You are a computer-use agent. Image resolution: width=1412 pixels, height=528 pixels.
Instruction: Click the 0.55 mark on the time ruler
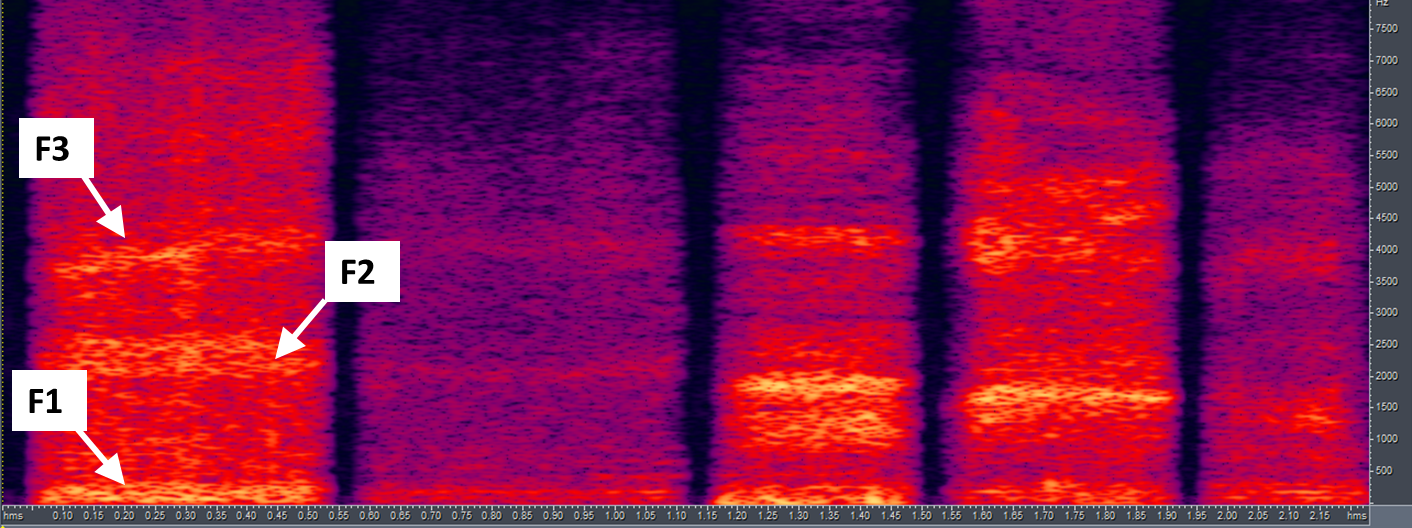(x=339, y=517)
